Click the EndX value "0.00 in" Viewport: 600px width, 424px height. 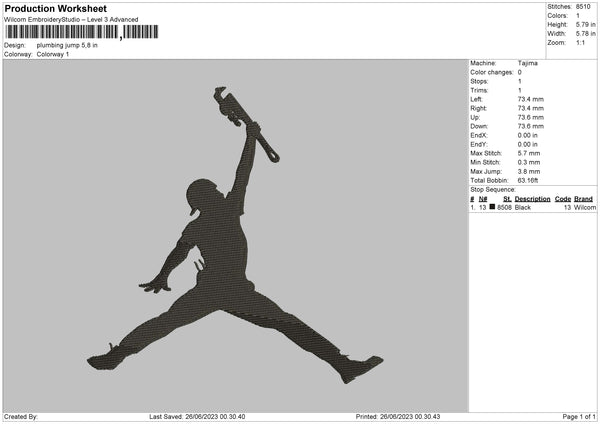click(x=528, y=135)
